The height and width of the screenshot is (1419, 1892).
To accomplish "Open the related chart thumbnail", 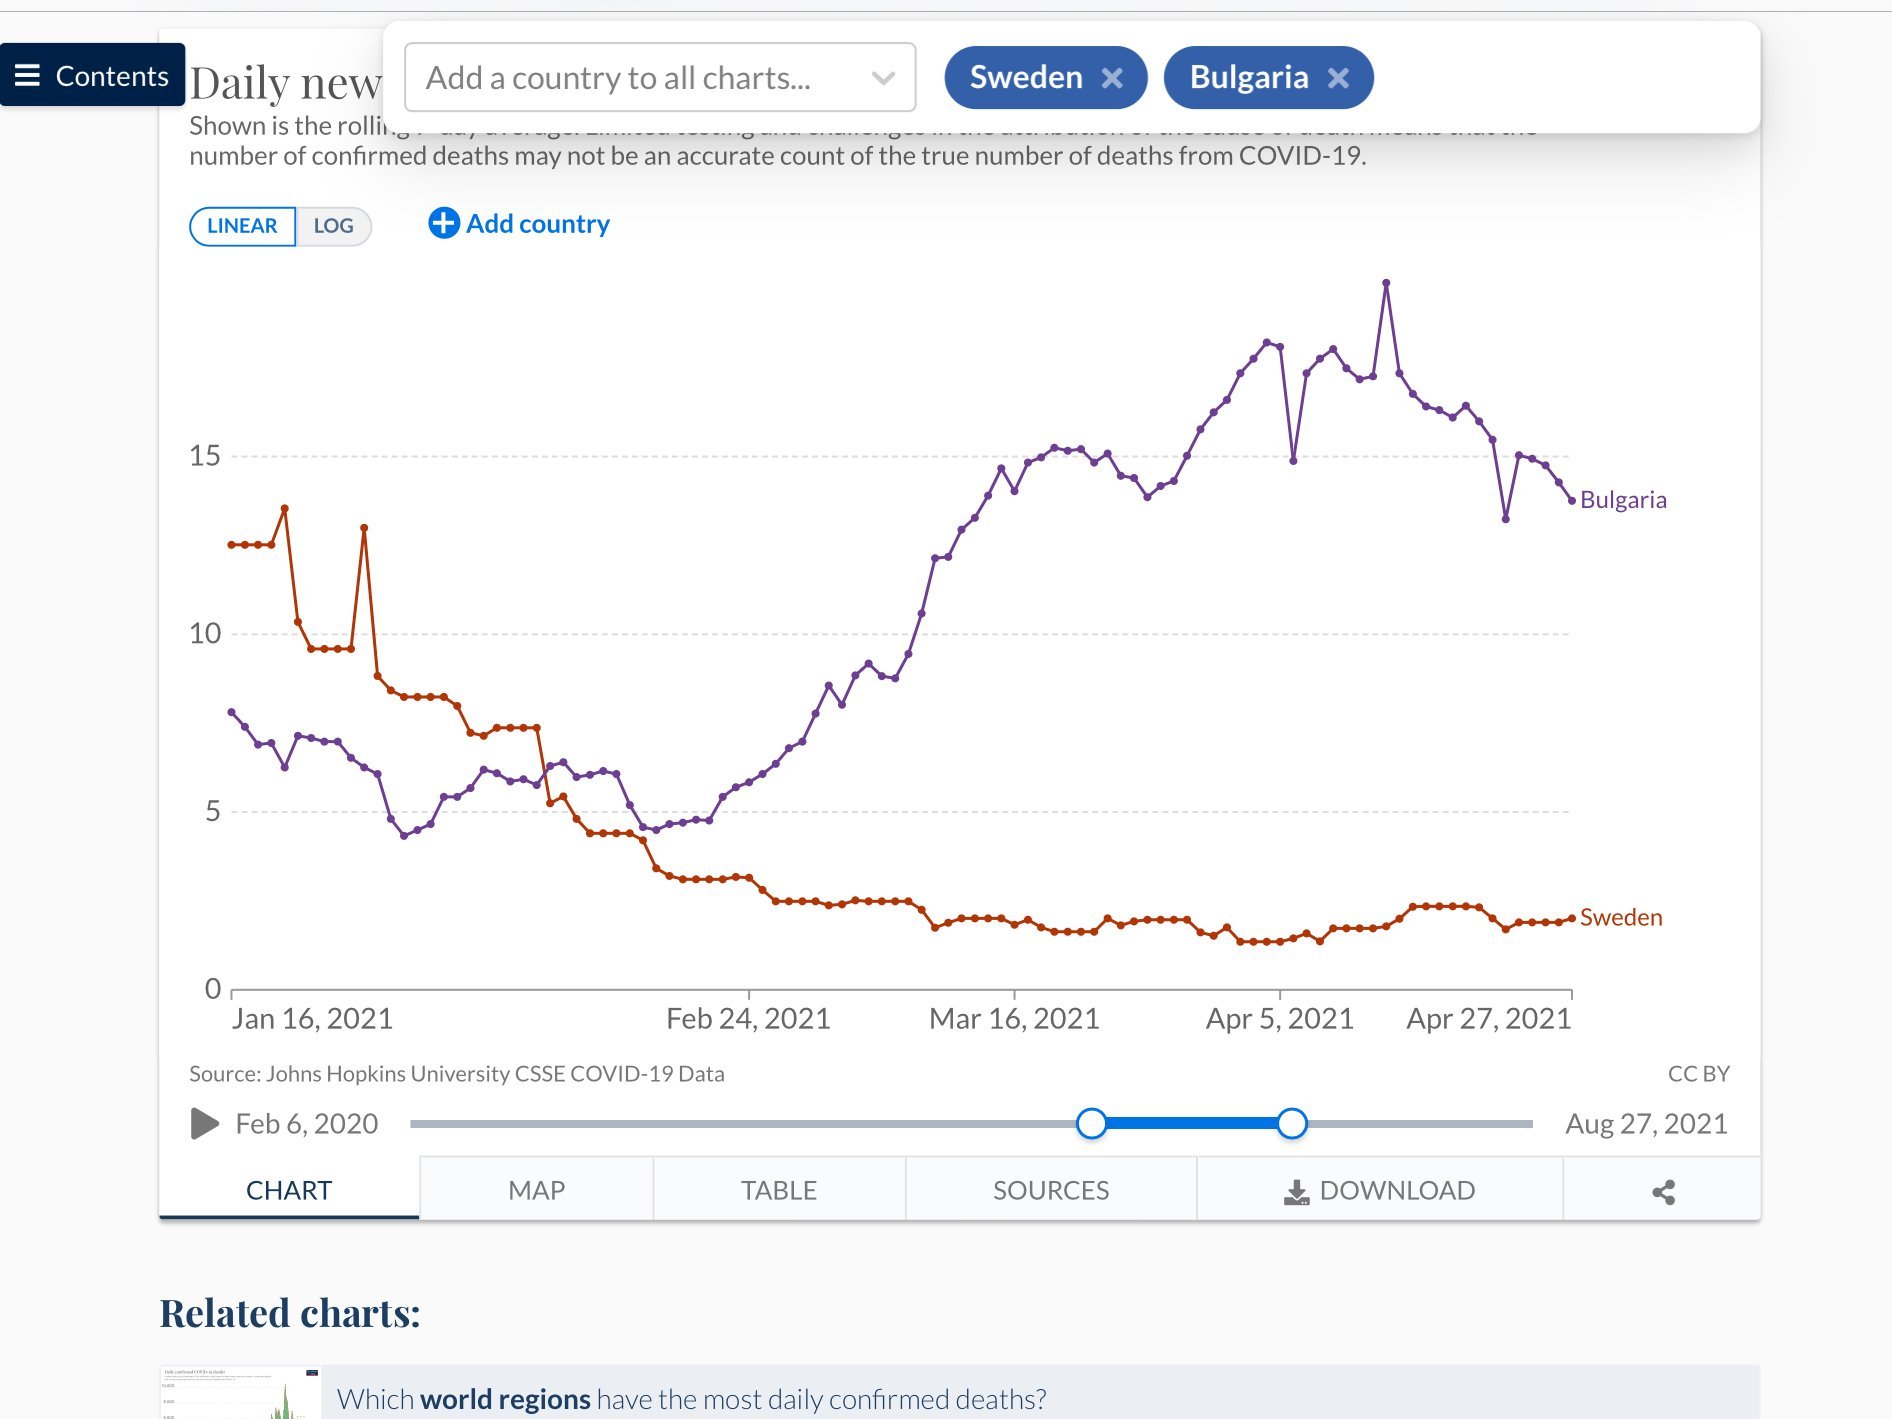I will [240, 1393].
